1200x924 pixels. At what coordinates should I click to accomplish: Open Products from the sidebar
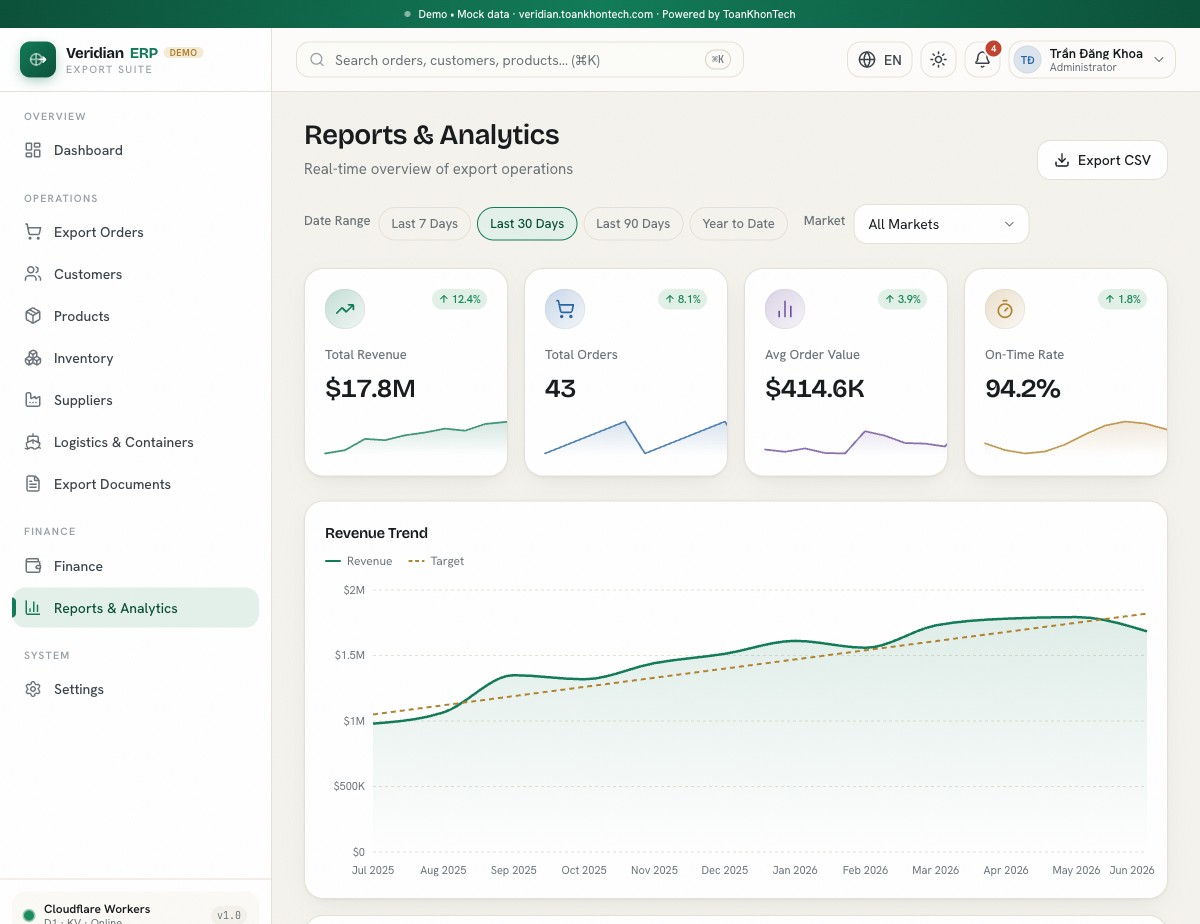pyautogui.click(x=135, y=316)
